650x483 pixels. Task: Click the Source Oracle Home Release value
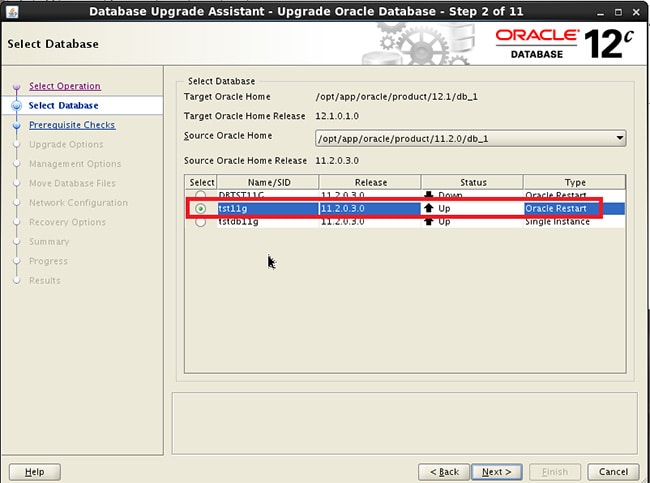pyautogui.click(x=337, y=160)
